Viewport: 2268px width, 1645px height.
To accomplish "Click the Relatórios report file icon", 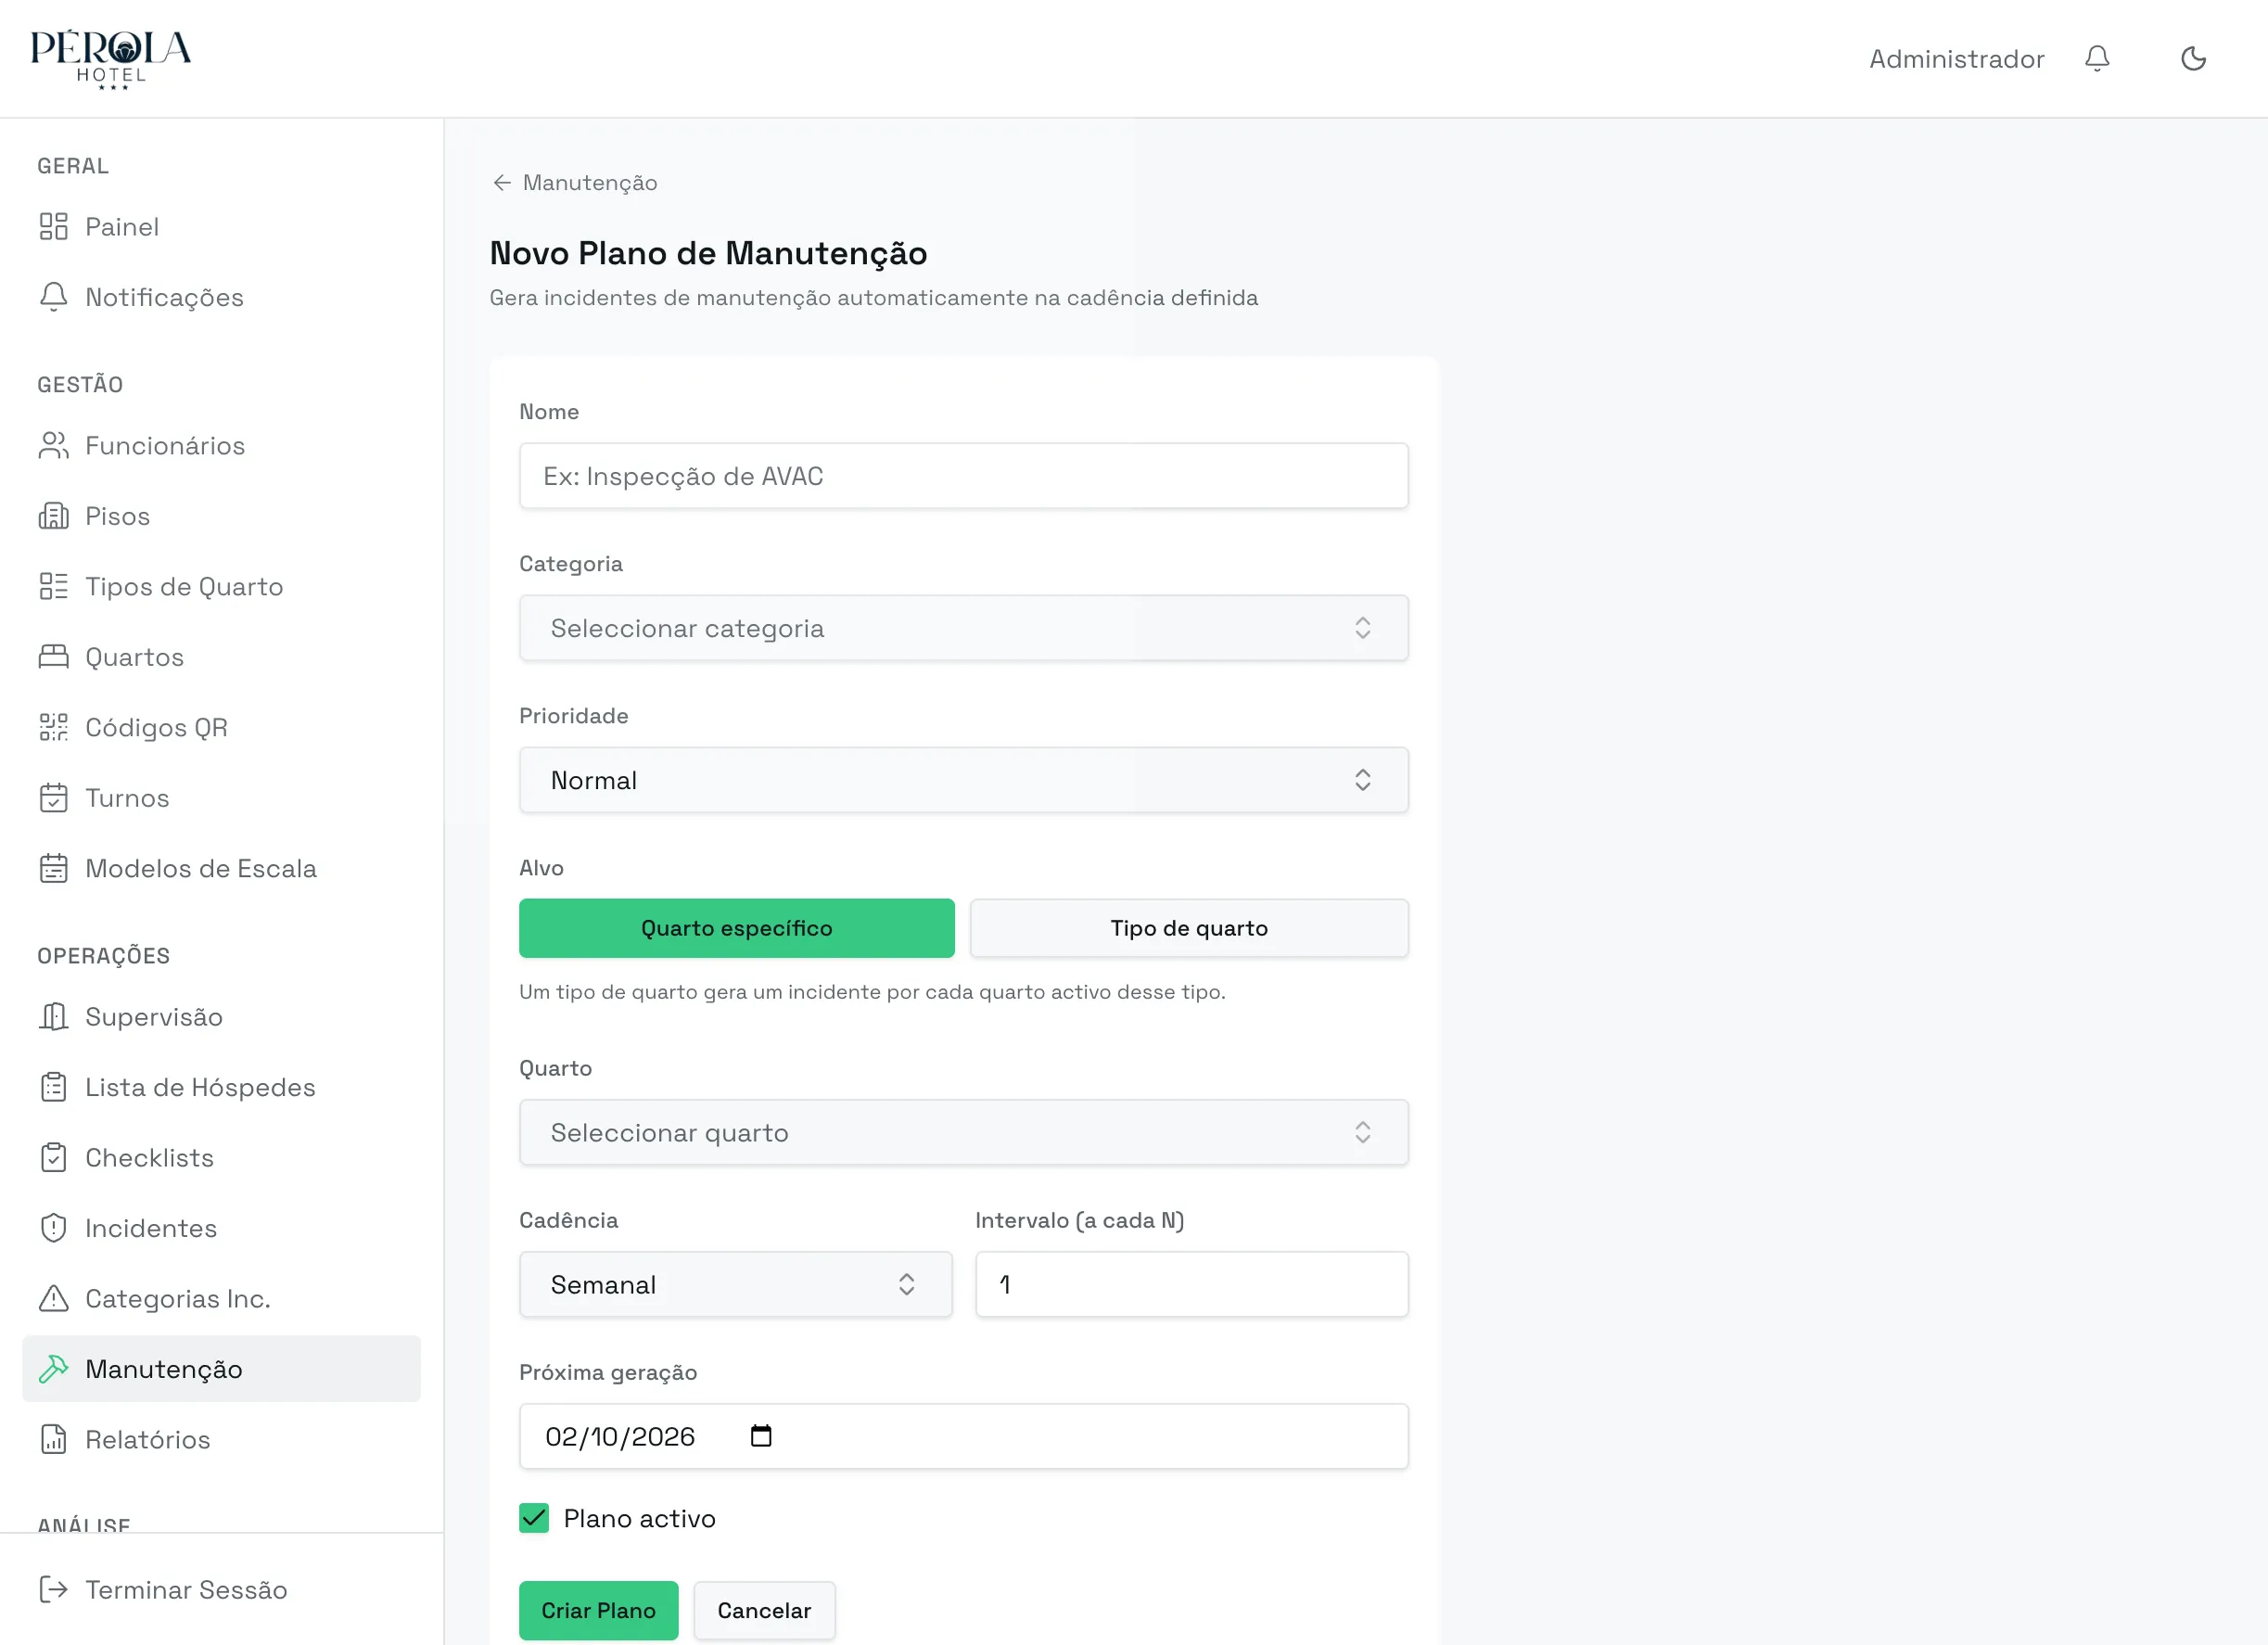I will [54, 1439].
